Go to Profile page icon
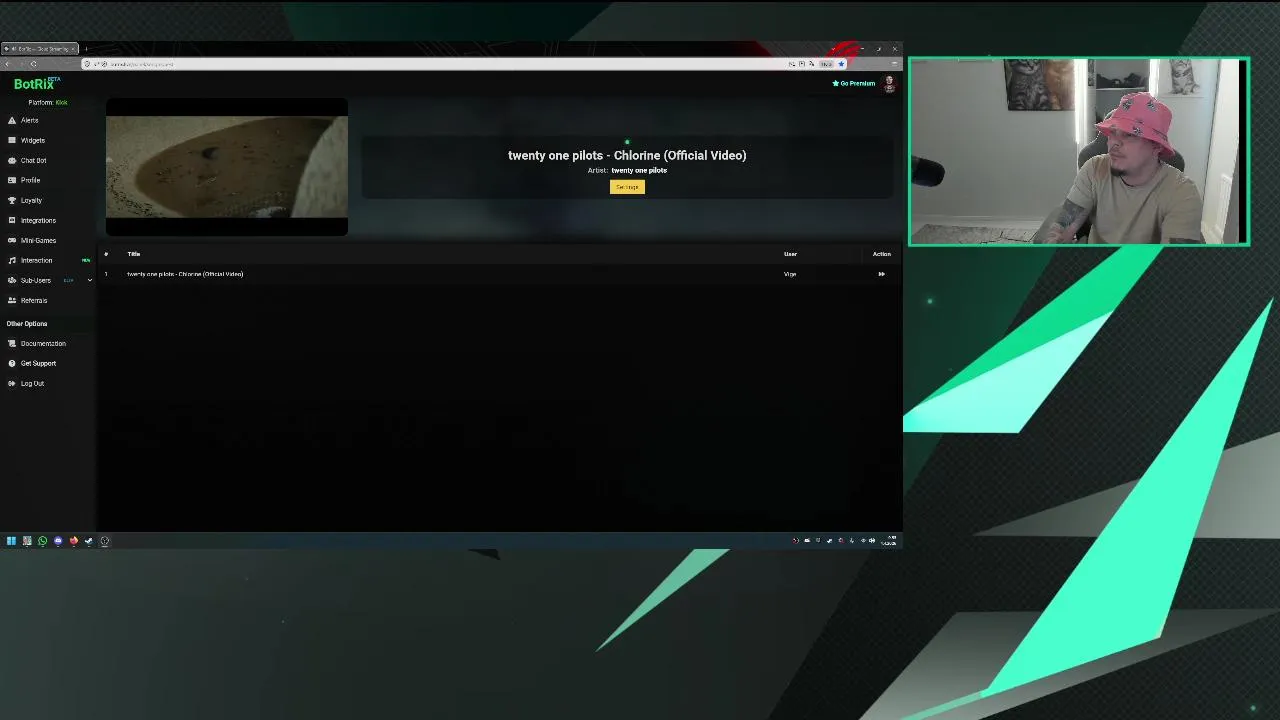 tap(12, 180)
